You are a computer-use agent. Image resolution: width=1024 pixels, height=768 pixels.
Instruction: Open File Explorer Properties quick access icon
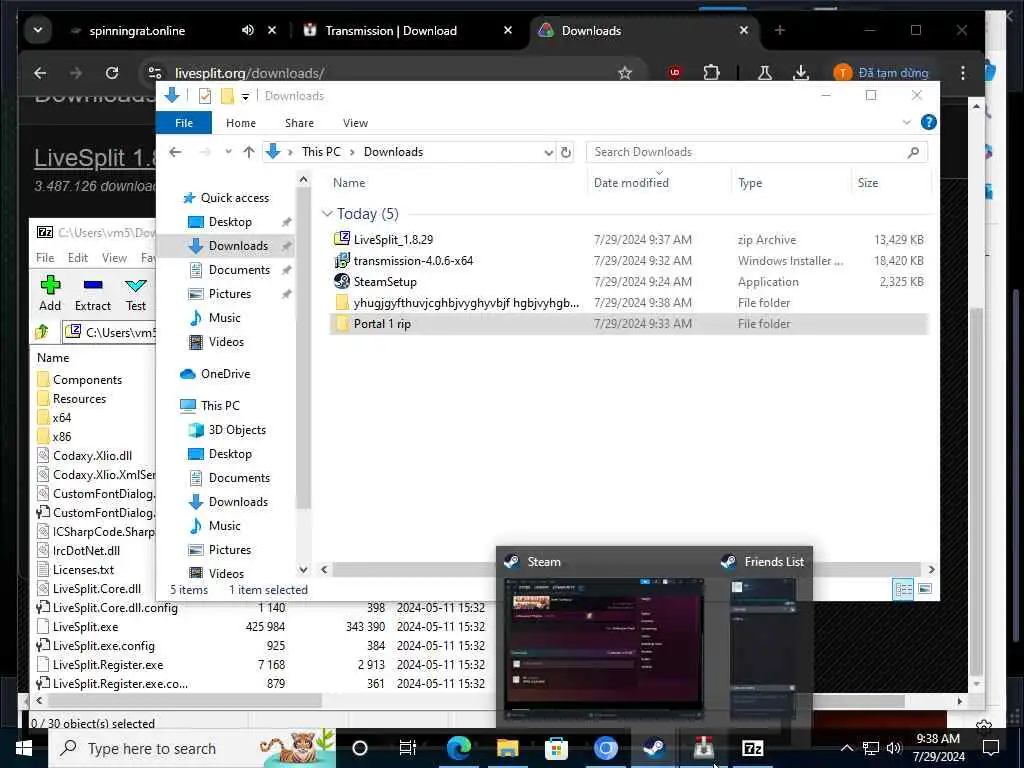204,96
